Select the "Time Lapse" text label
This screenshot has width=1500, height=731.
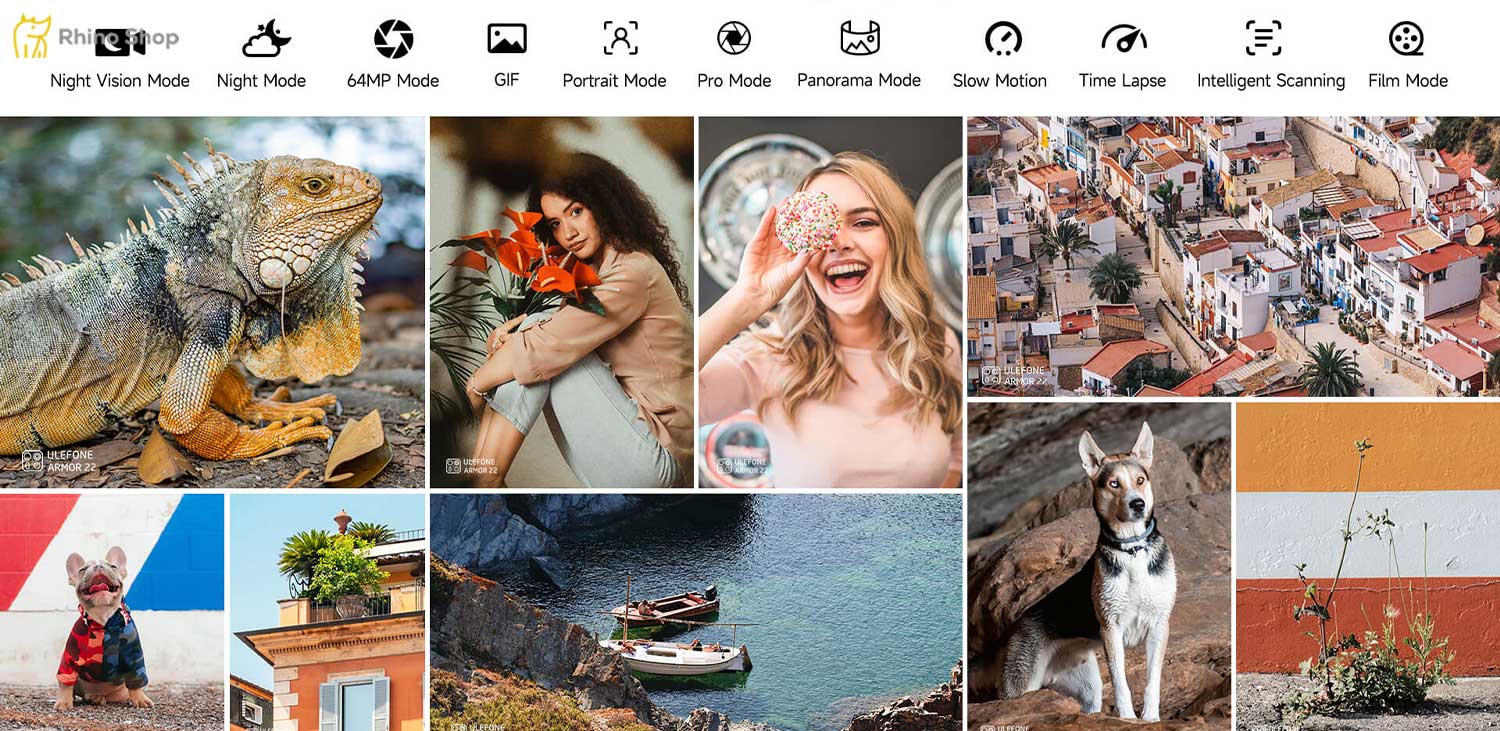pos(1122,81)
